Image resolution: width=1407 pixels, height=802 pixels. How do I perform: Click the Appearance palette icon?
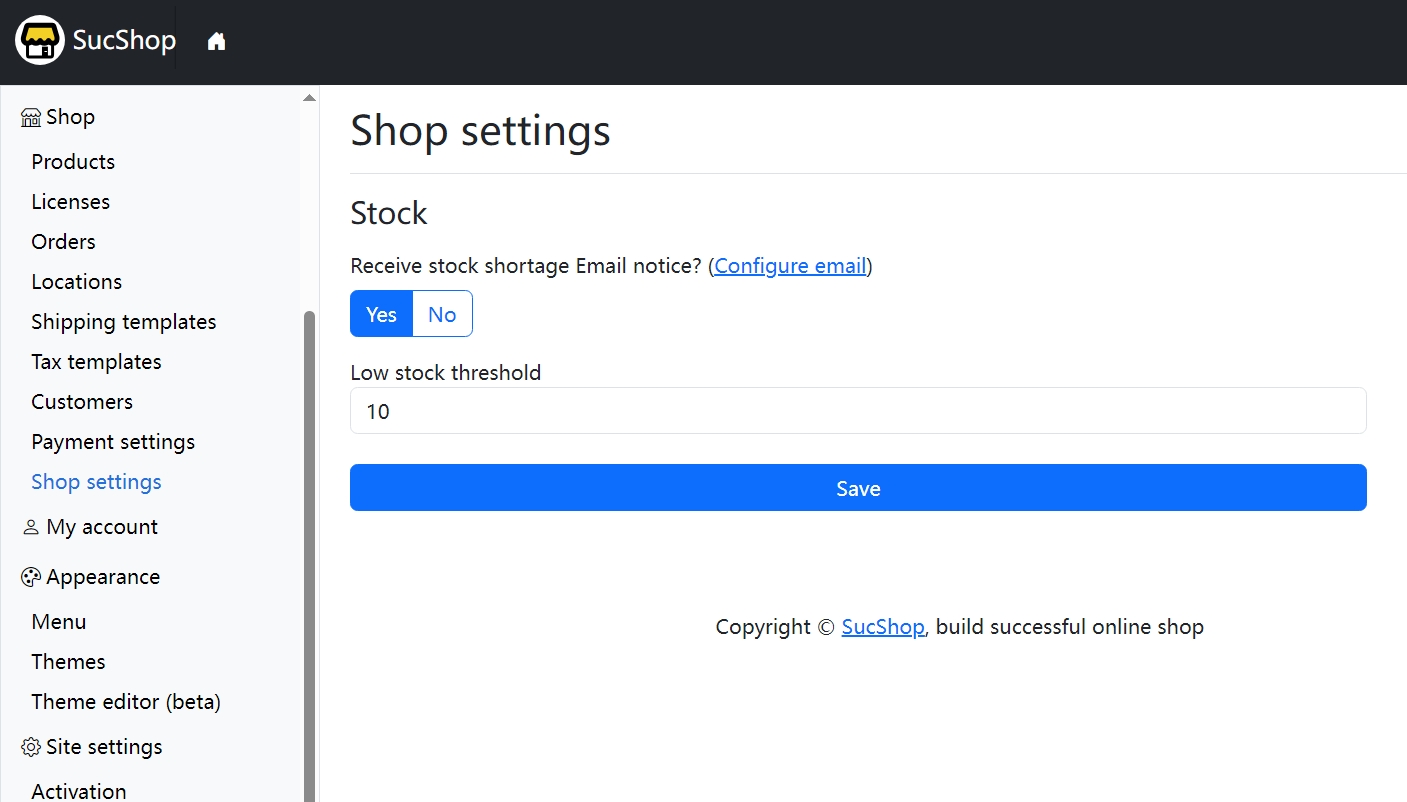click(x=30, y=577)
